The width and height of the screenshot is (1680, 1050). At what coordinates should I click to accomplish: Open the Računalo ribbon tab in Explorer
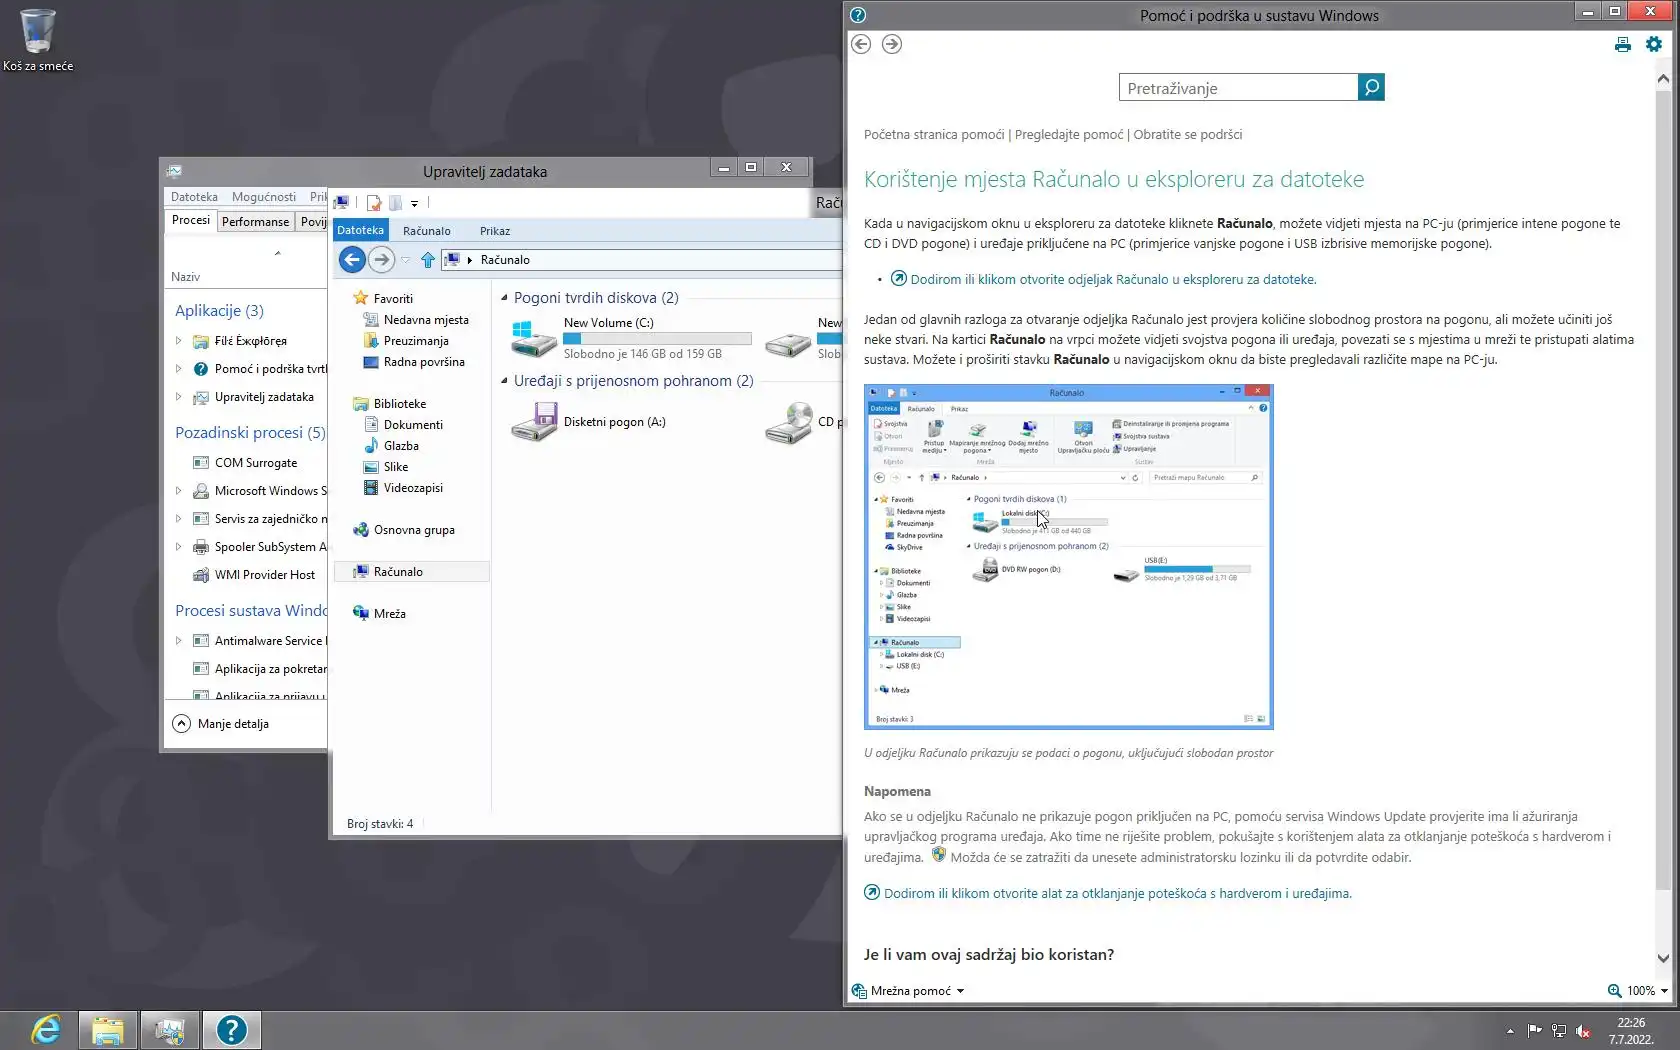tap(427, 231)
